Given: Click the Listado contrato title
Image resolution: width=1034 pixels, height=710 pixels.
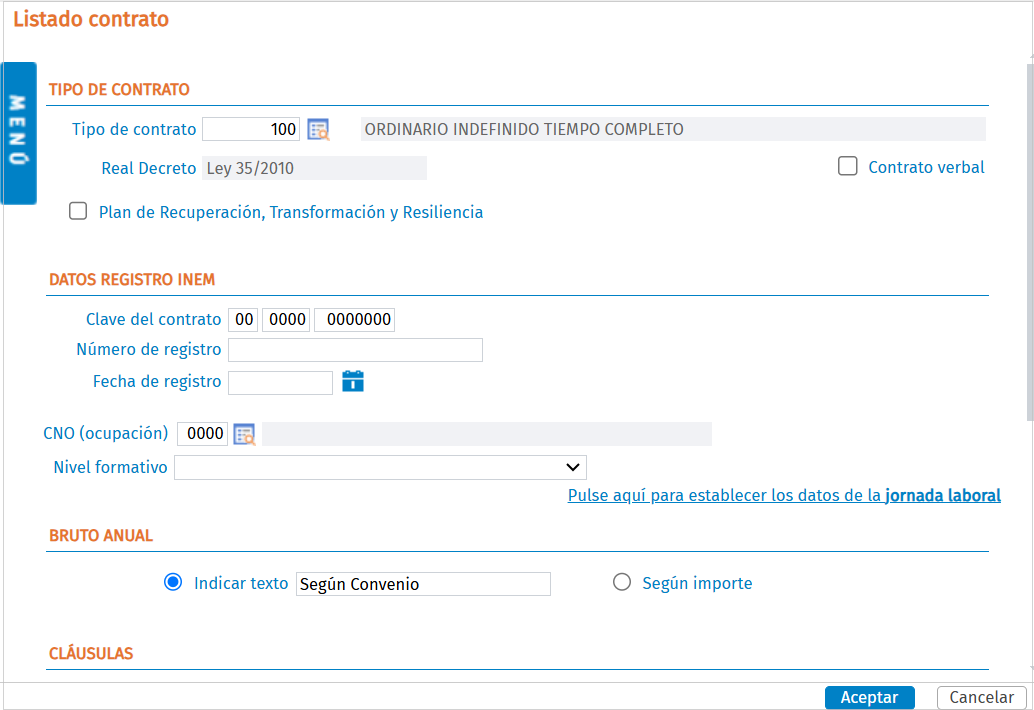Looking at the screenshot, I should pos(91,19).
